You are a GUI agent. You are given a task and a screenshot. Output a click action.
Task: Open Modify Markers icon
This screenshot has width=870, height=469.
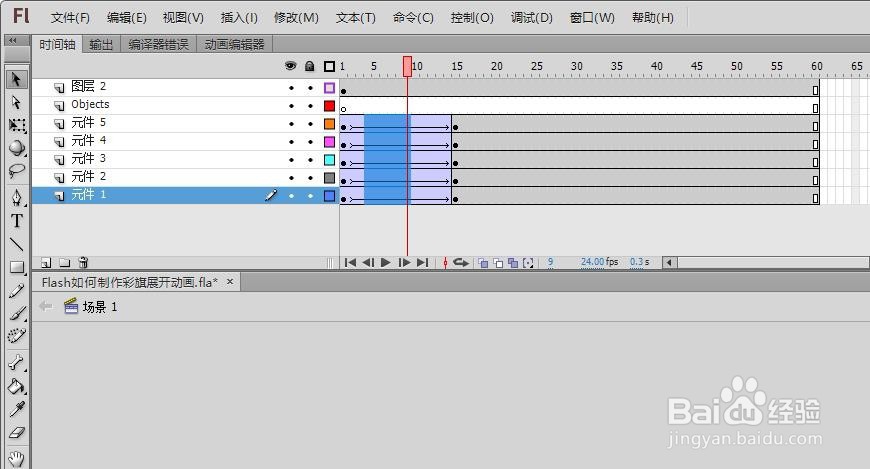coord(528,263)
